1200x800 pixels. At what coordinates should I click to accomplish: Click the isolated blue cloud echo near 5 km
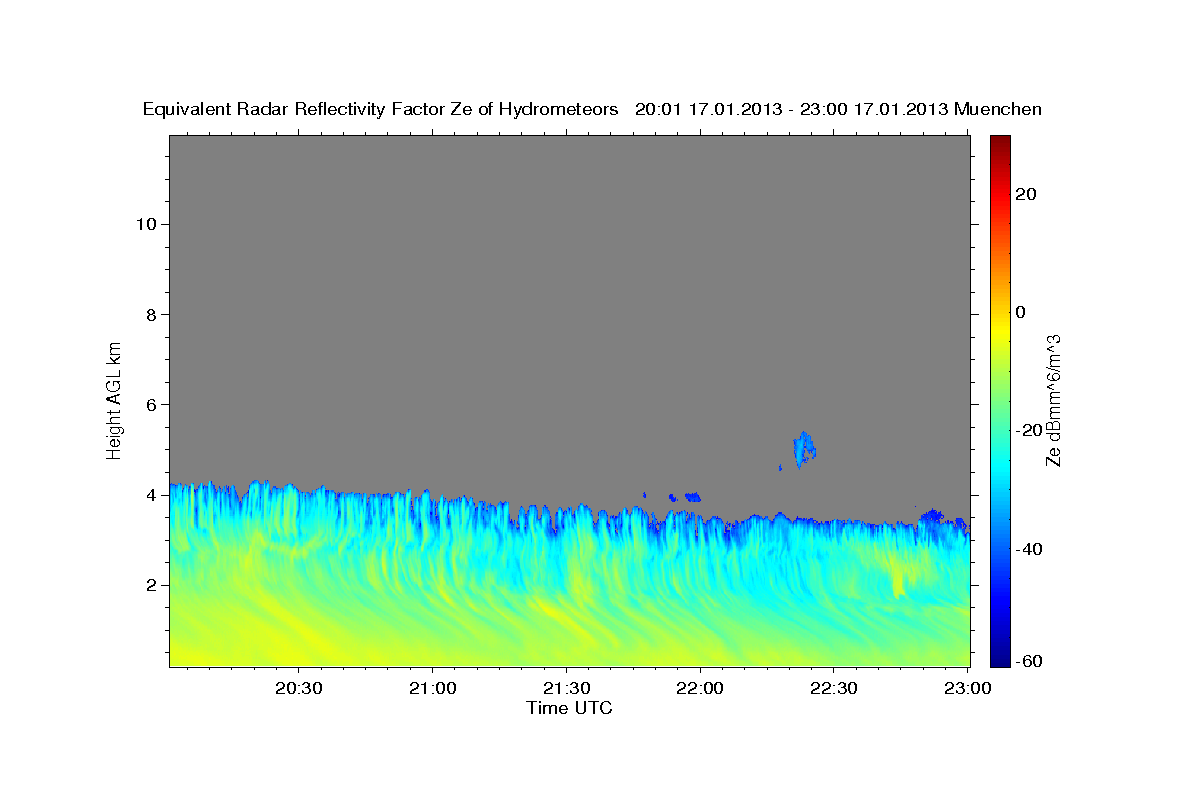coord(805,450)
